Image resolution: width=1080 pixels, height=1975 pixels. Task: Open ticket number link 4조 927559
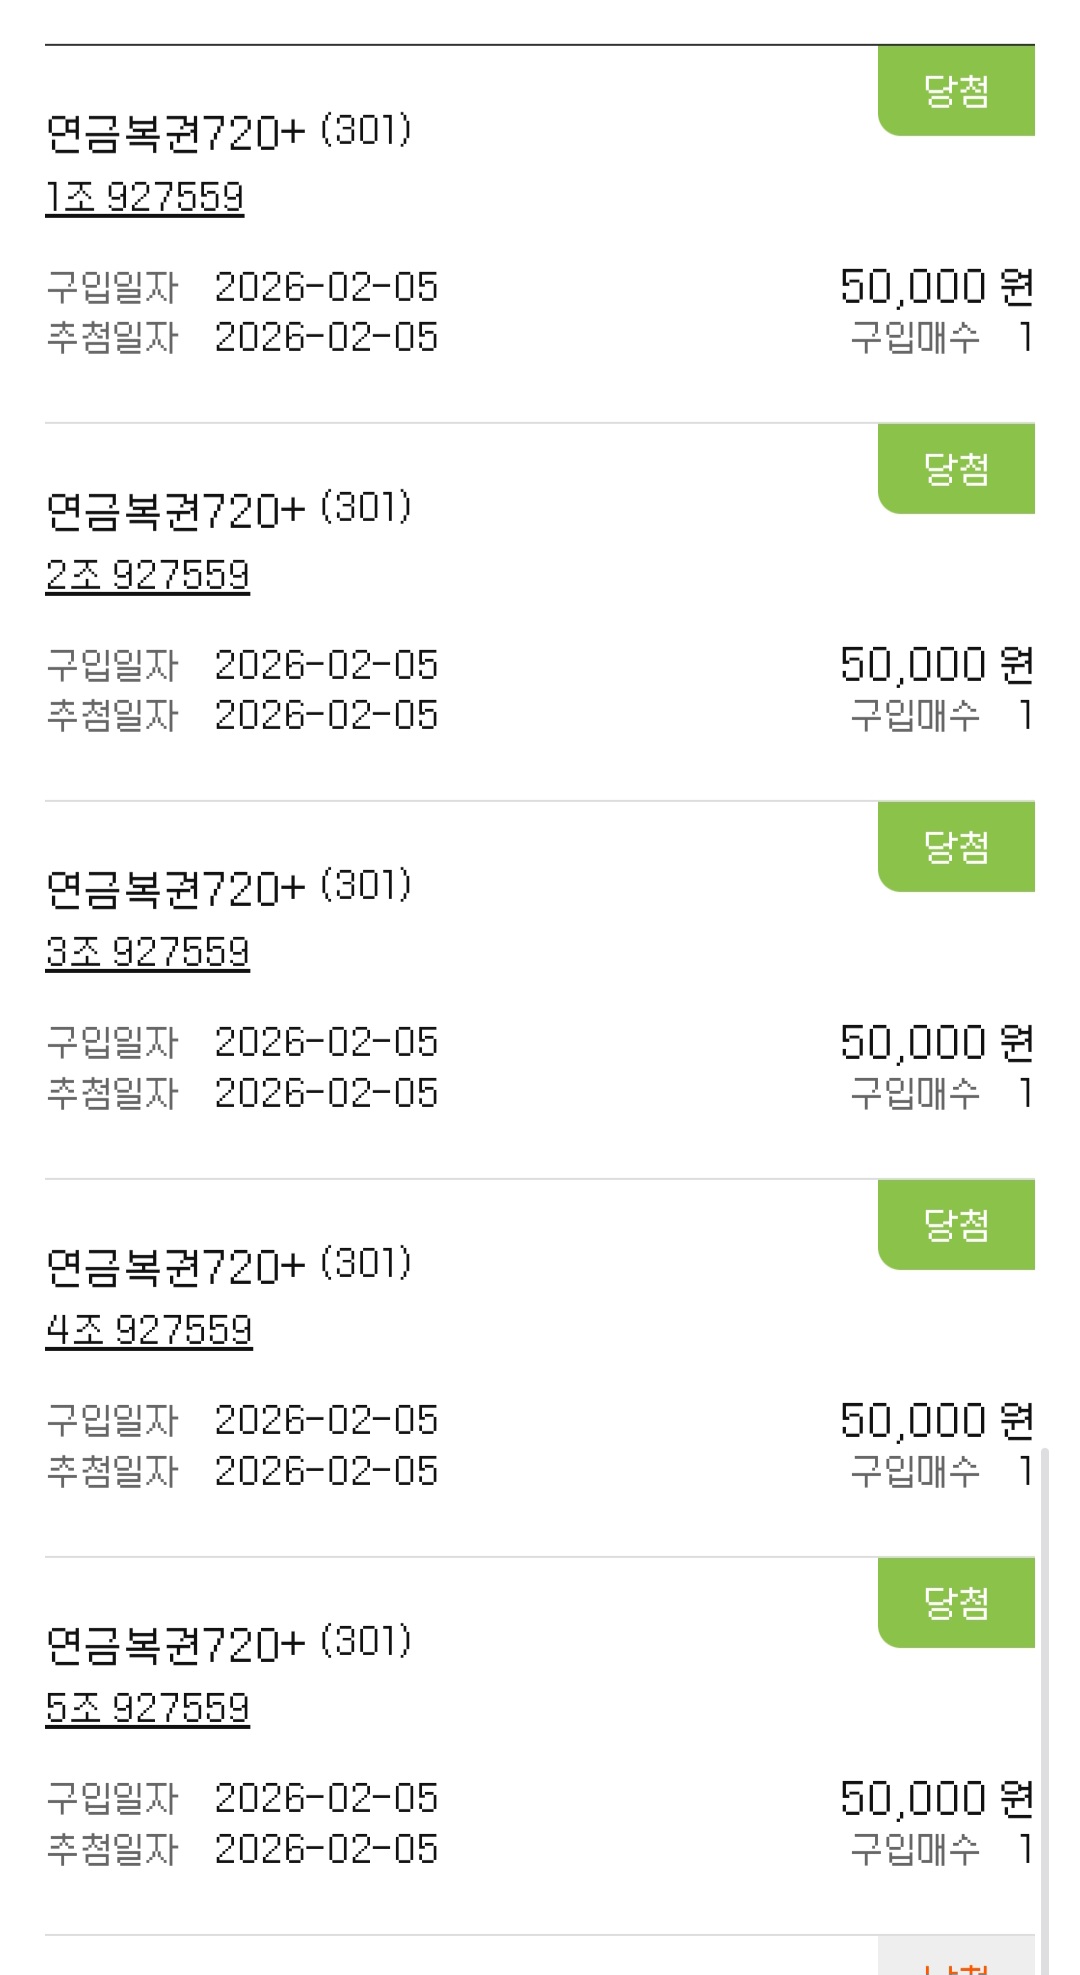click(x=149, y=1330)
